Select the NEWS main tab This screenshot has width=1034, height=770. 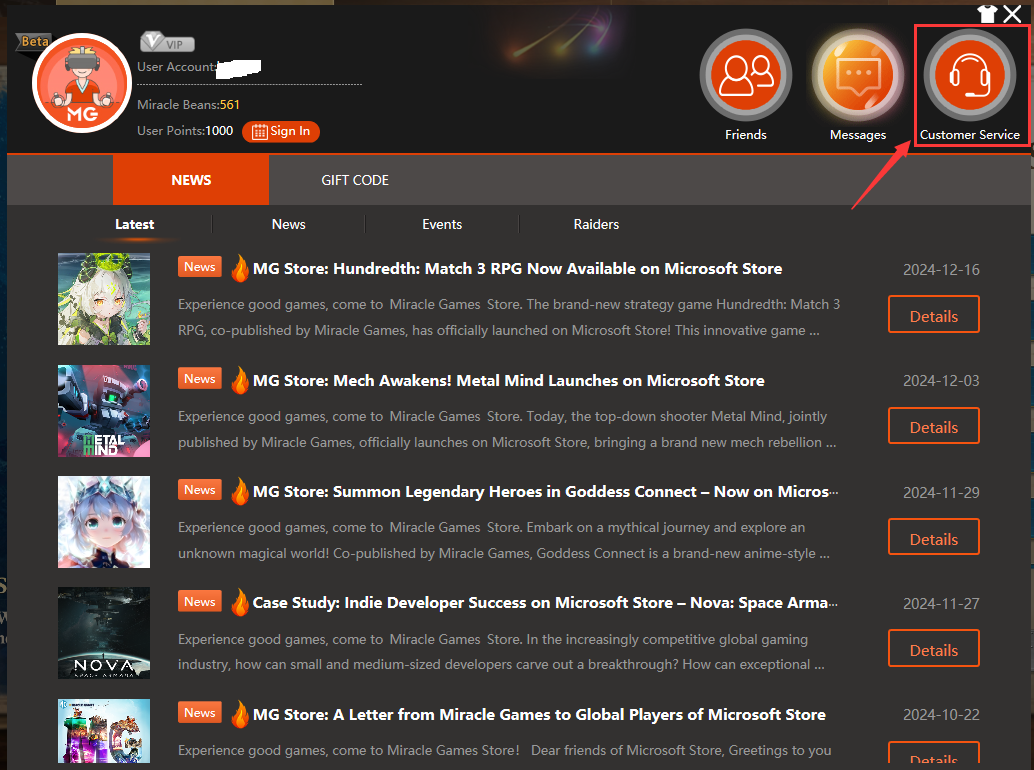coord(191,180)
